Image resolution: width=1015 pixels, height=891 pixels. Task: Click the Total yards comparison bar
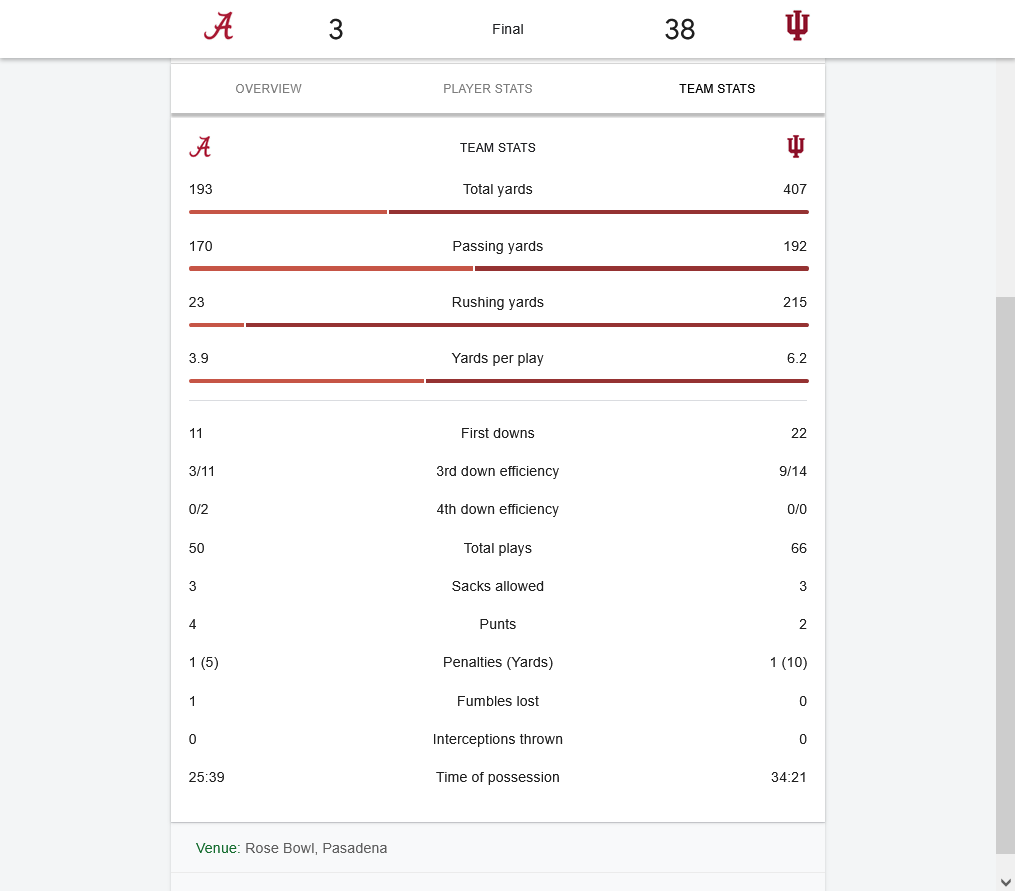tap(498, 212)
